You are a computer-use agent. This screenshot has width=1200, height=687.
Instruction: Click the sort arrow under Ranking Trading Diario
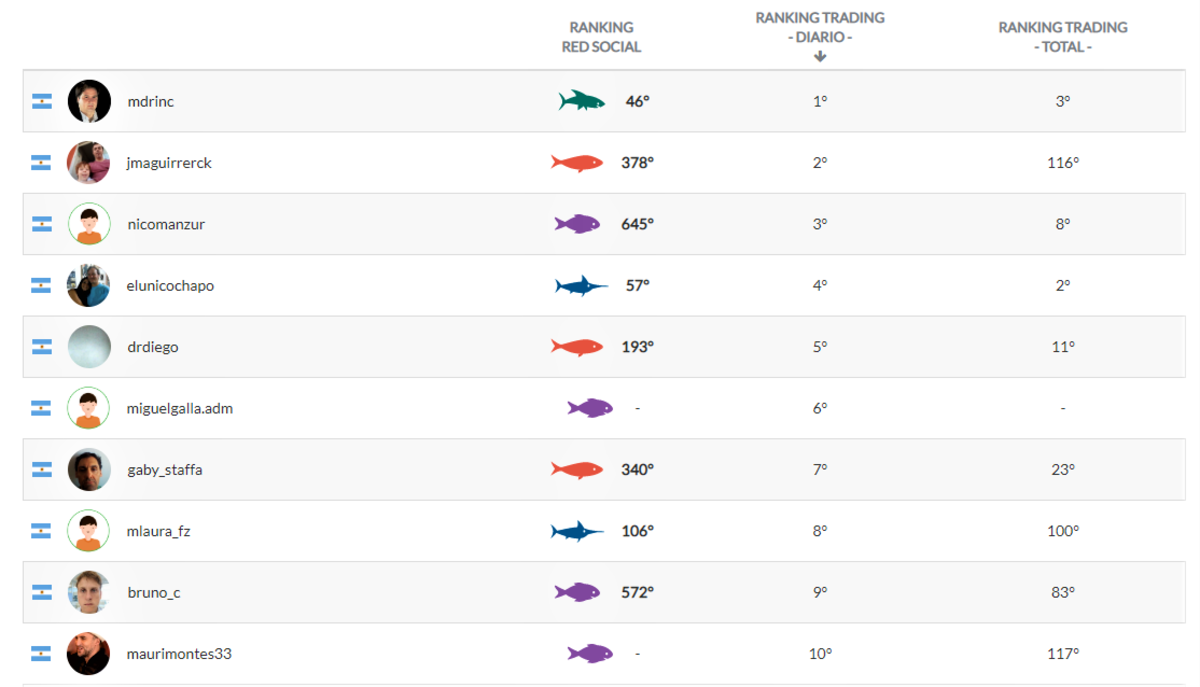point(820,57)
